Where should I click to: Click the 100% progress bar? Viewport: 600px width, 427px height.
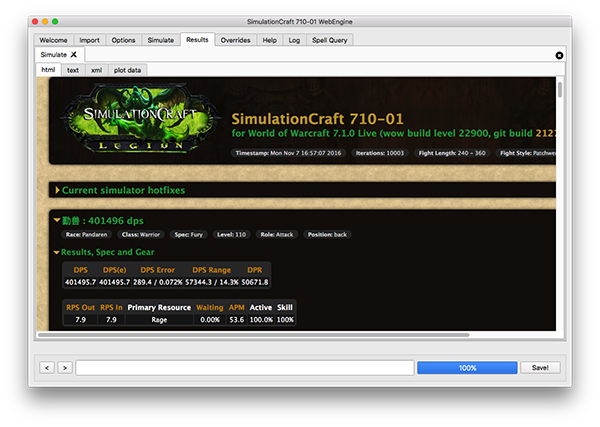[x=467, y=368]
